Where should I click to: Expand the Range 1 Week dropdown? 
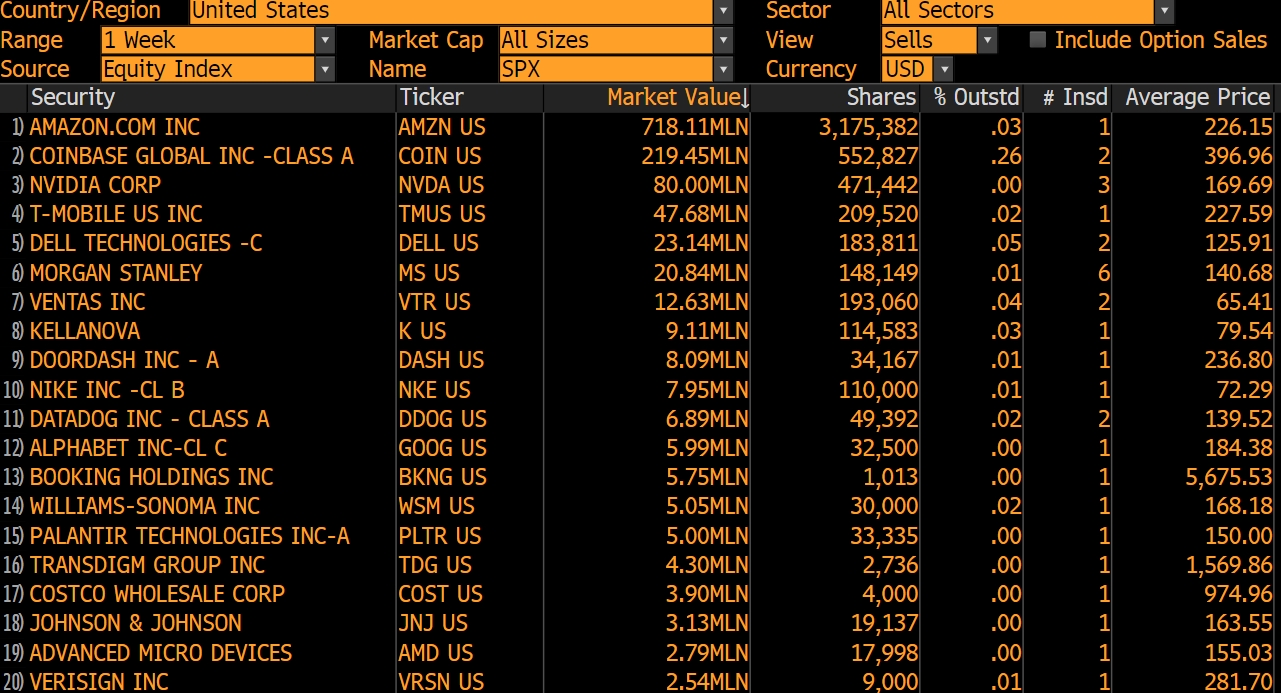pyautogui.click(x=325, y=40)
